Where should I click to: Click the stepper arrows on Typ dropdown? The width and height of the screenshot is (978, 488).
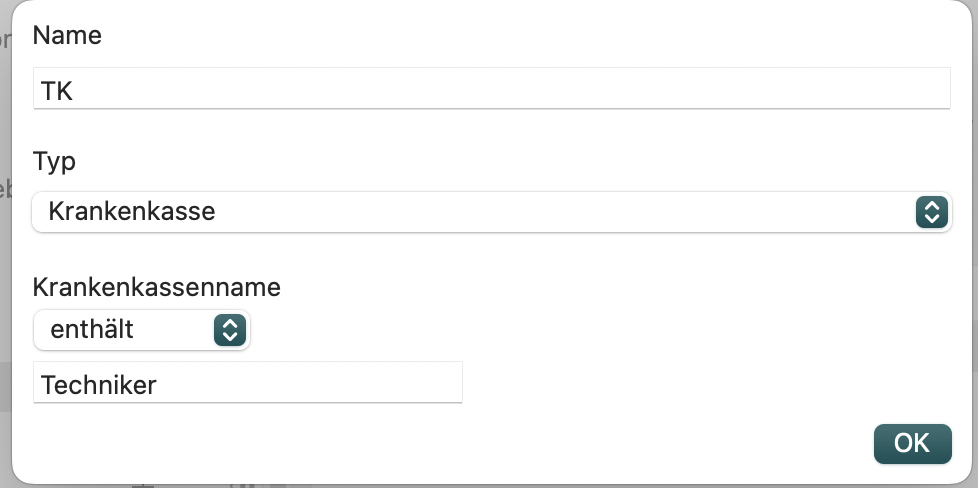tap(932, 212)
